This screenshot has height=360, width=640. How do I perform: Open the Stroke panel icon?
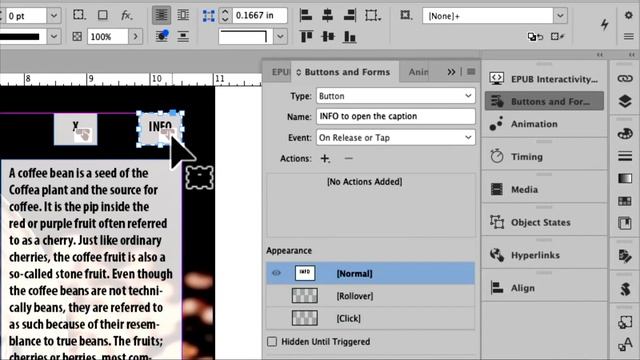pos(625,156)
